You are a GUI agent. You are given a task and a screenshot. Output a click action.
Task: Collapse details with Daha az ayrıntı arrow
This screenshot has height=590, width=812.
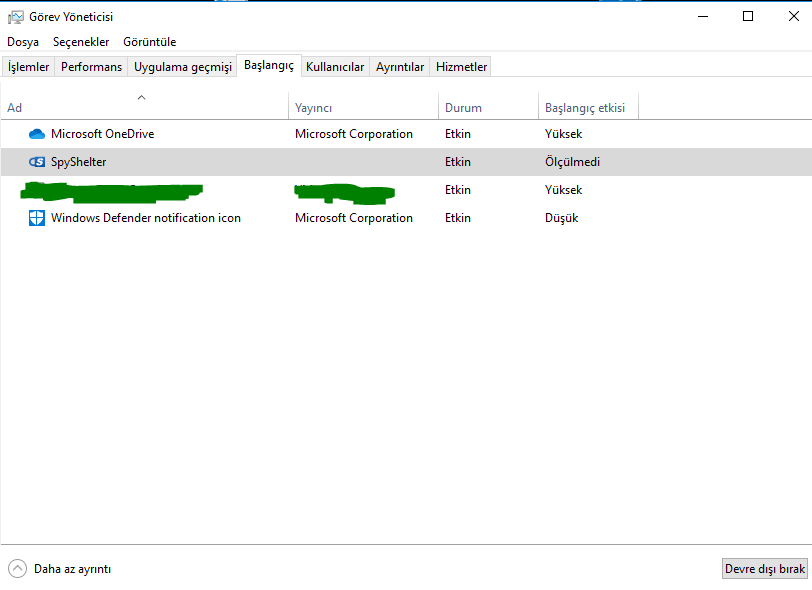pyautogui.click(x=17, y=569)
